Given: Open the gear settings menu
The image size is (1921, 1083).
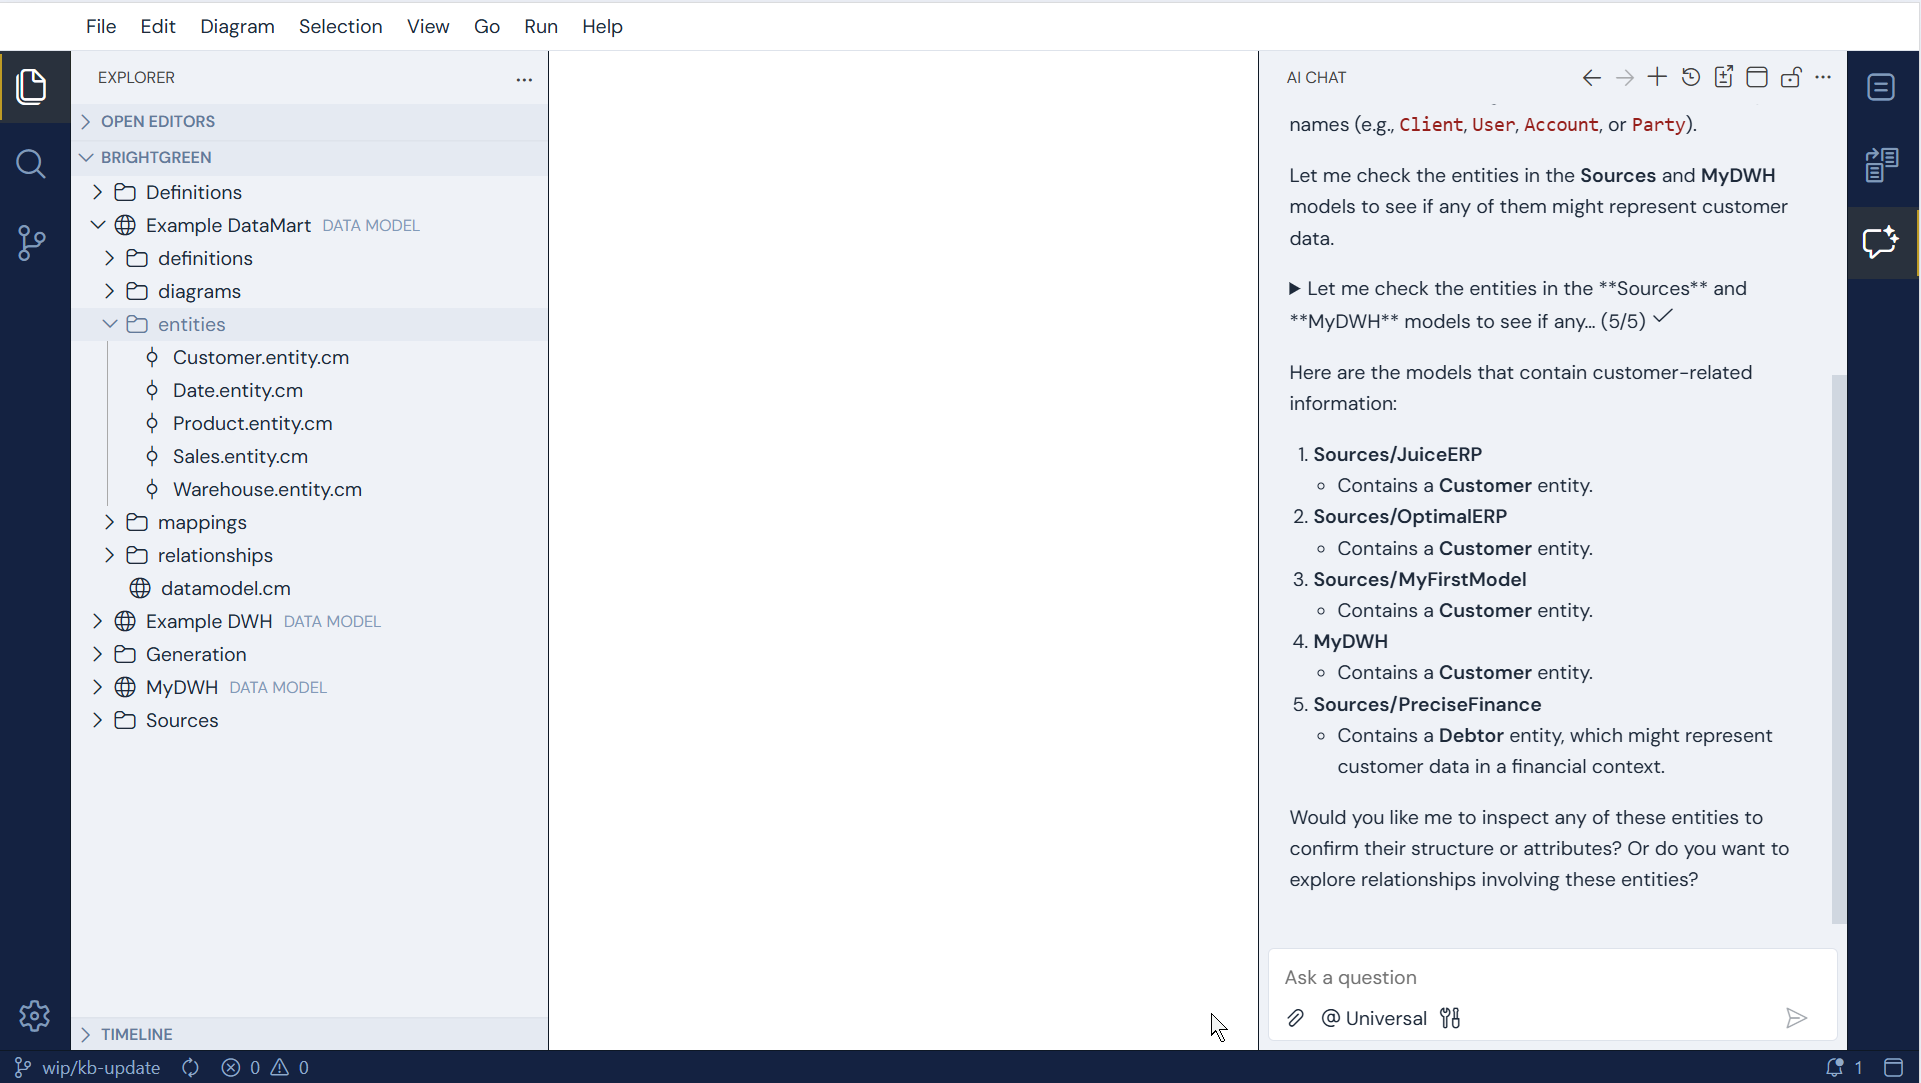Looking at the screenshot, I should (x=34, y=1016).
